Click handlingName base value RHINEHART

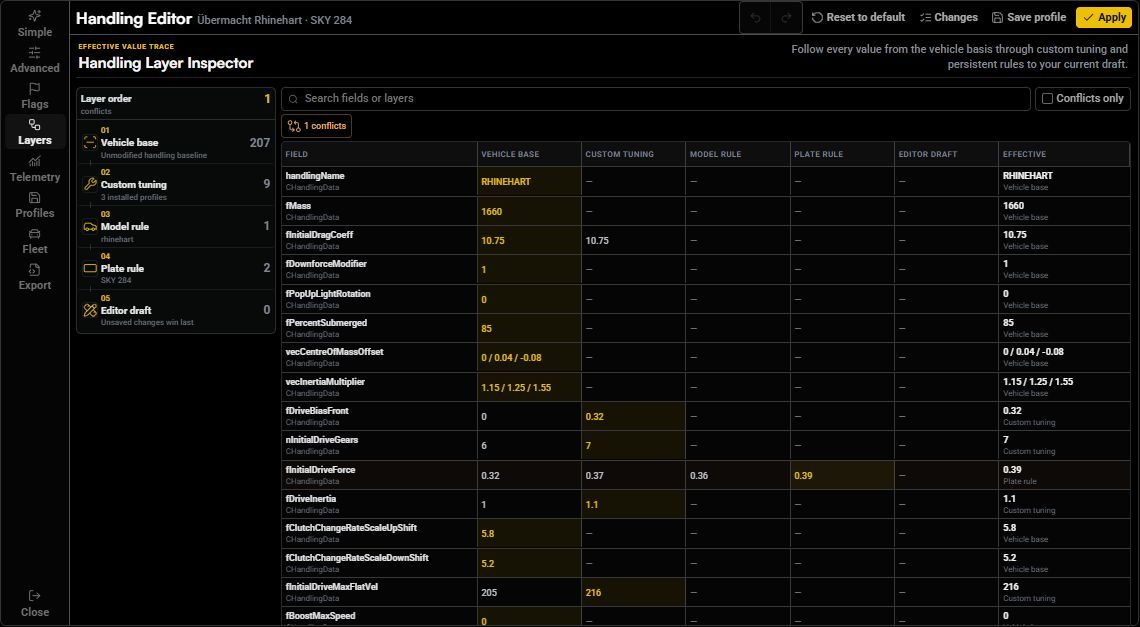pyautogui.click(x=505, y=182)
